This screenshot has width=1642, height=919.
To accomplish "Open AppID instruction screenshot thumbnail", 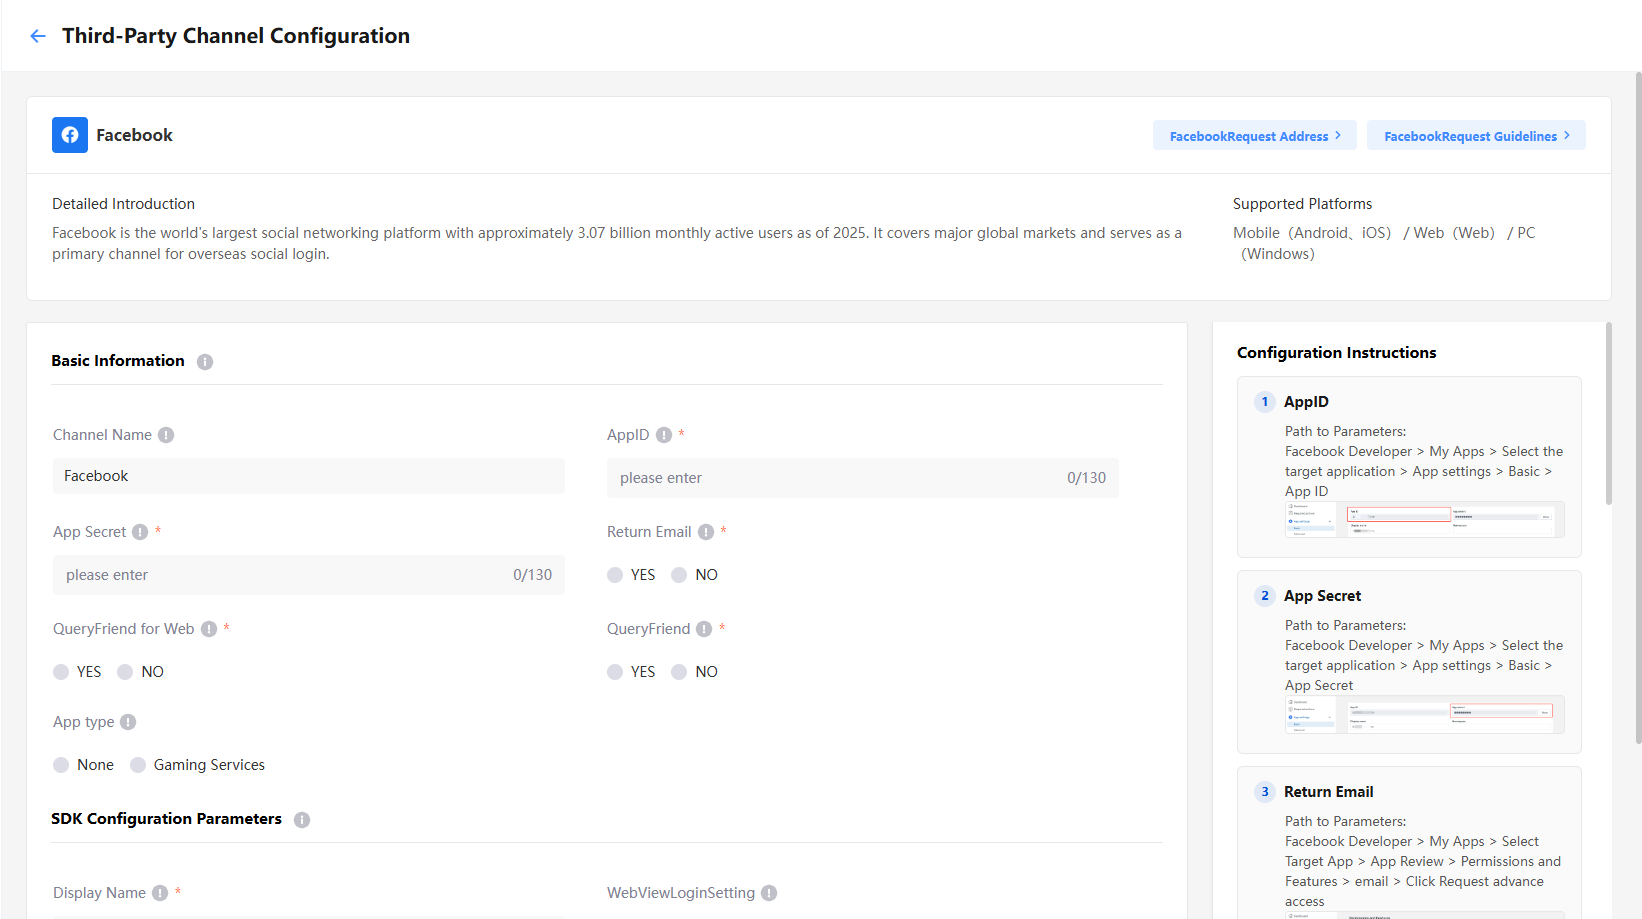I will pyautogui.click(x=1425, y=520).
